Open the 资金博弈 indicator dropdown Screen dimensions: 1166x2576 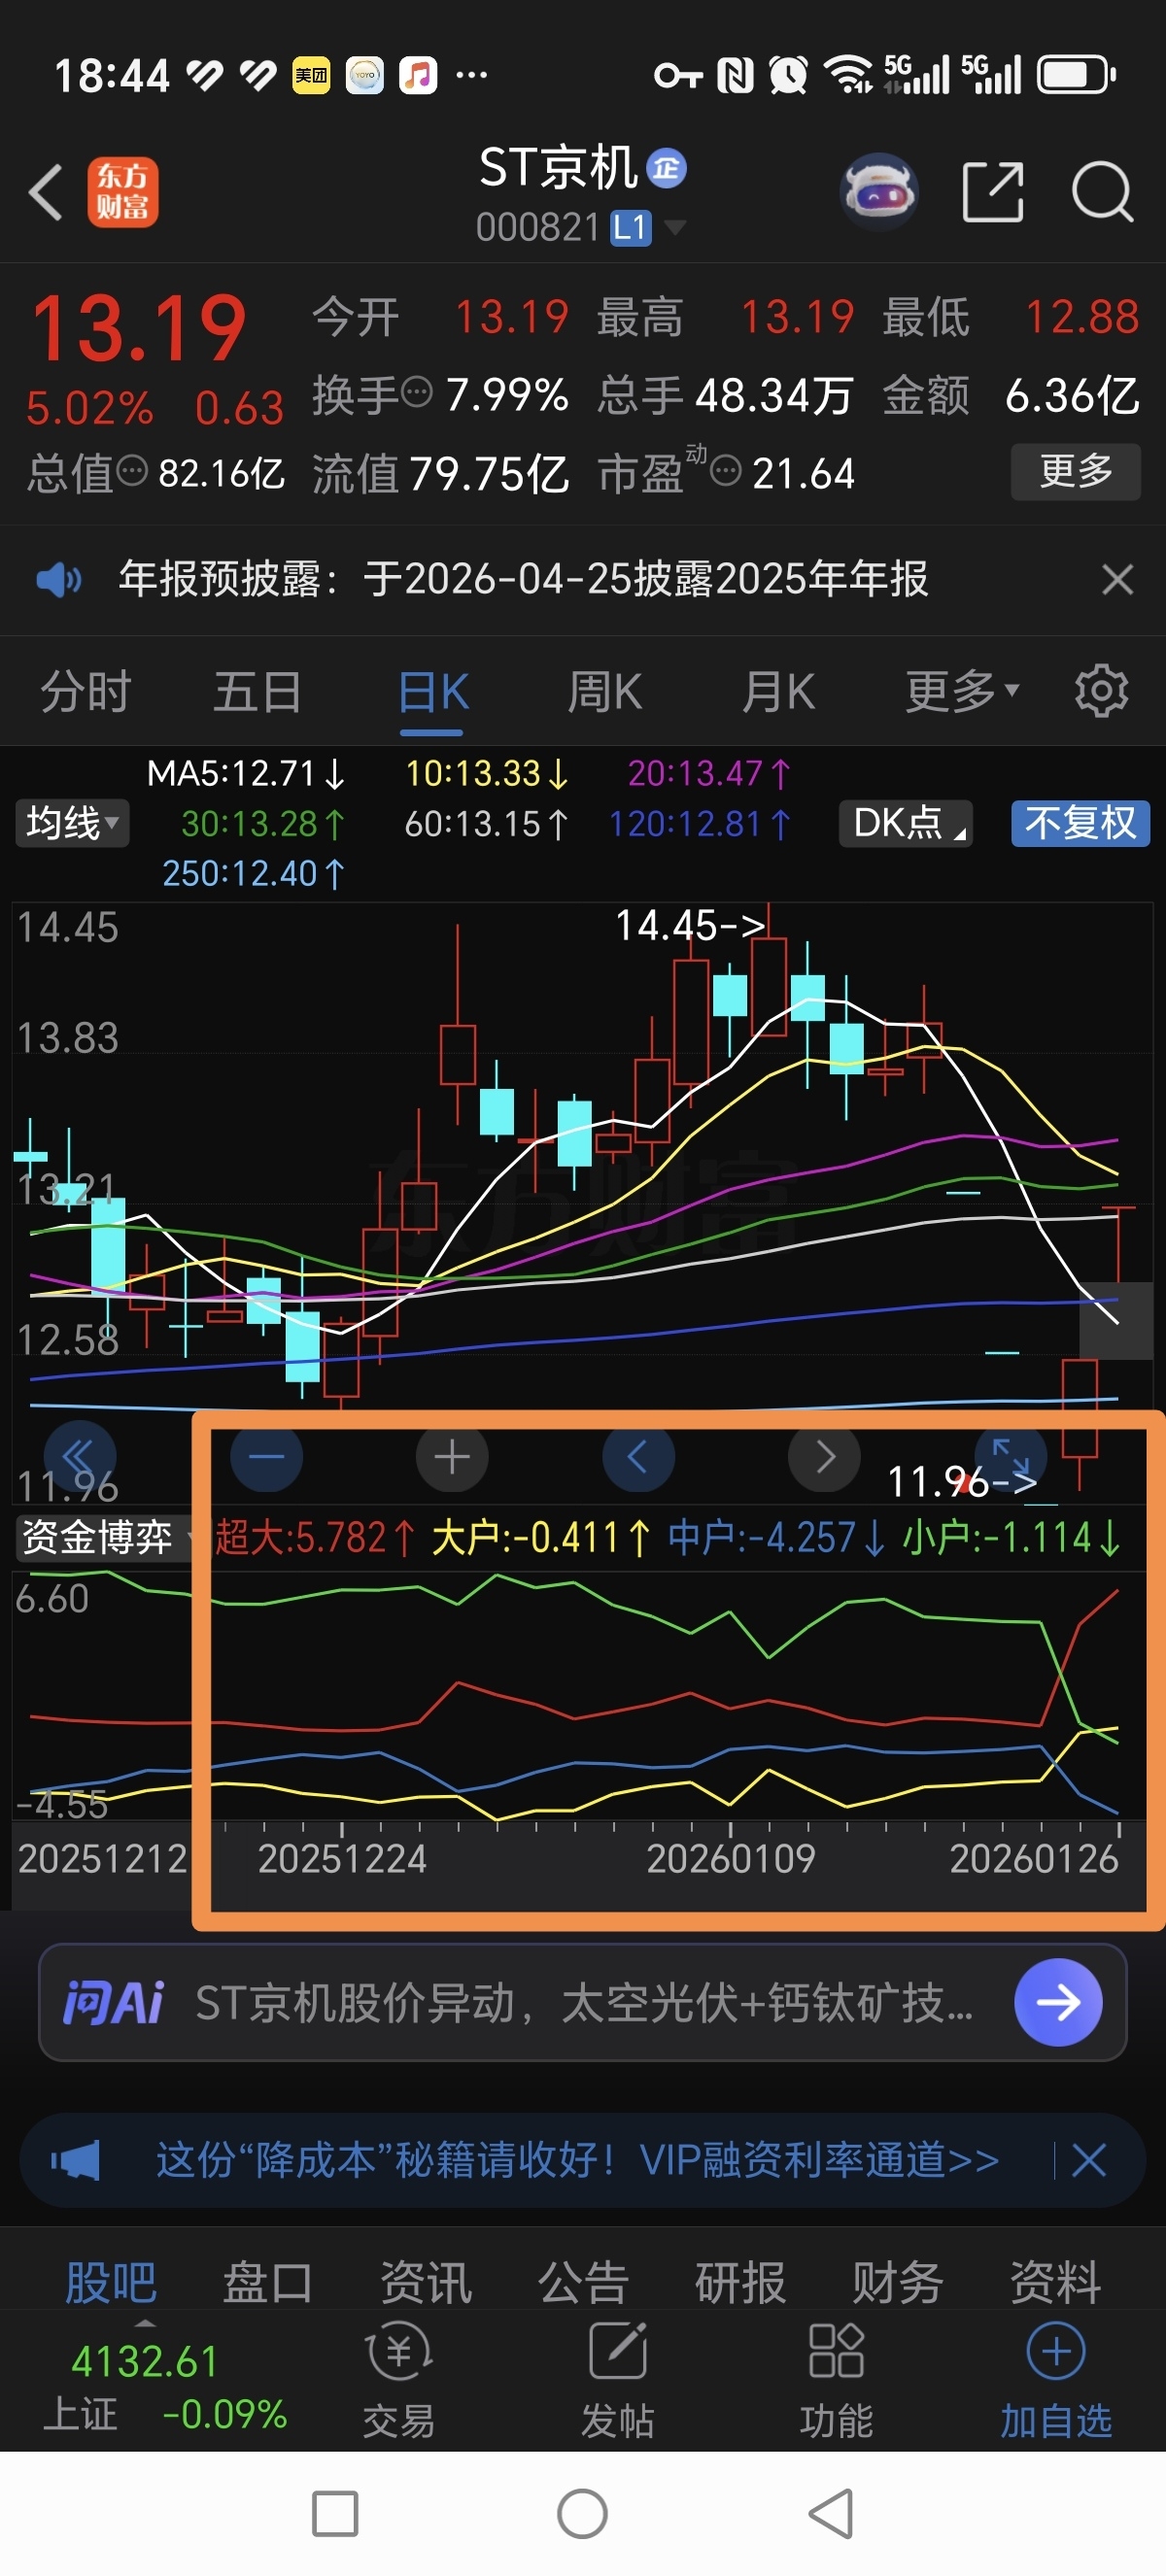click(x=105, y=1537)
